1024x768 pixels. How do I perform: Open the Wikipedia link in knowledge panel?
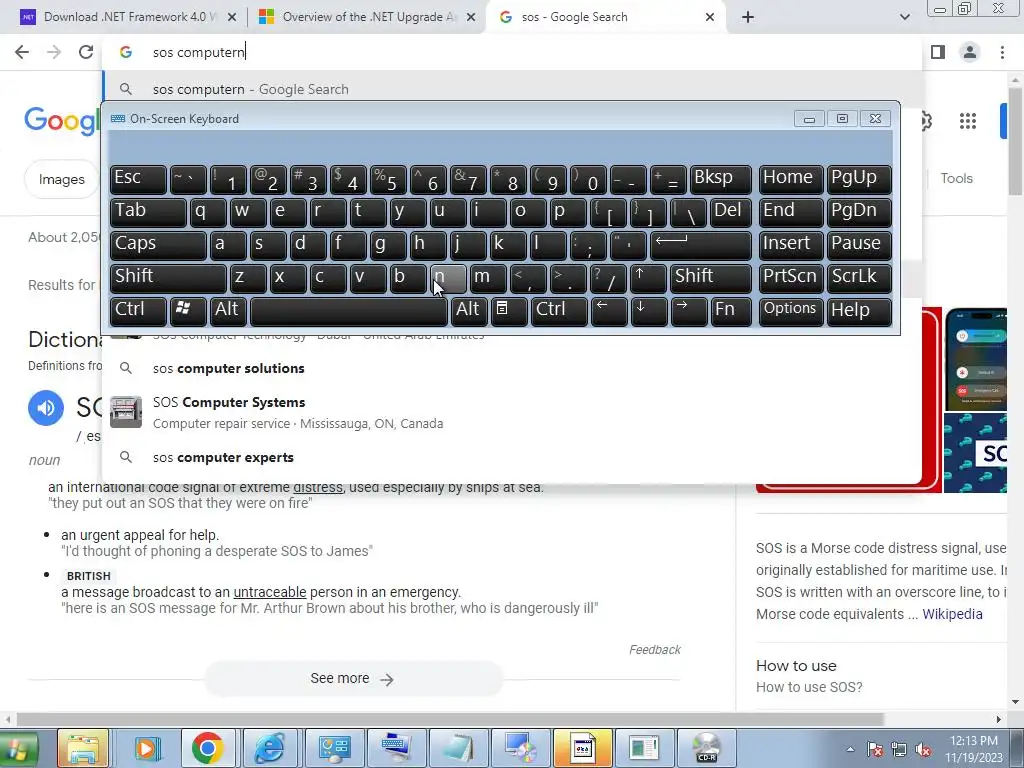click(952, 614)
